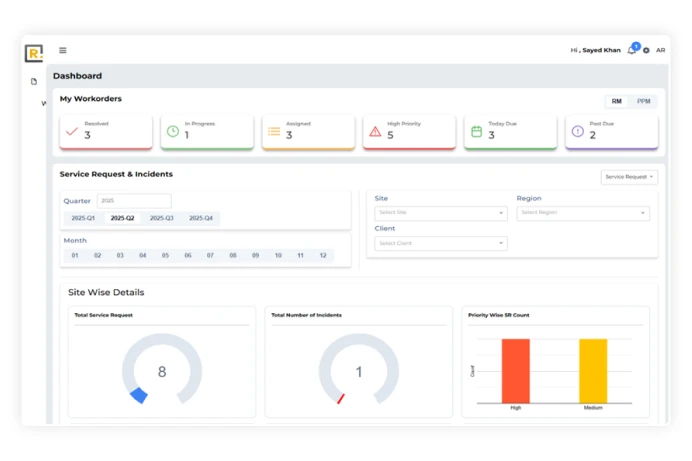Click the Resolved checkmark icon

click(72, 131)
